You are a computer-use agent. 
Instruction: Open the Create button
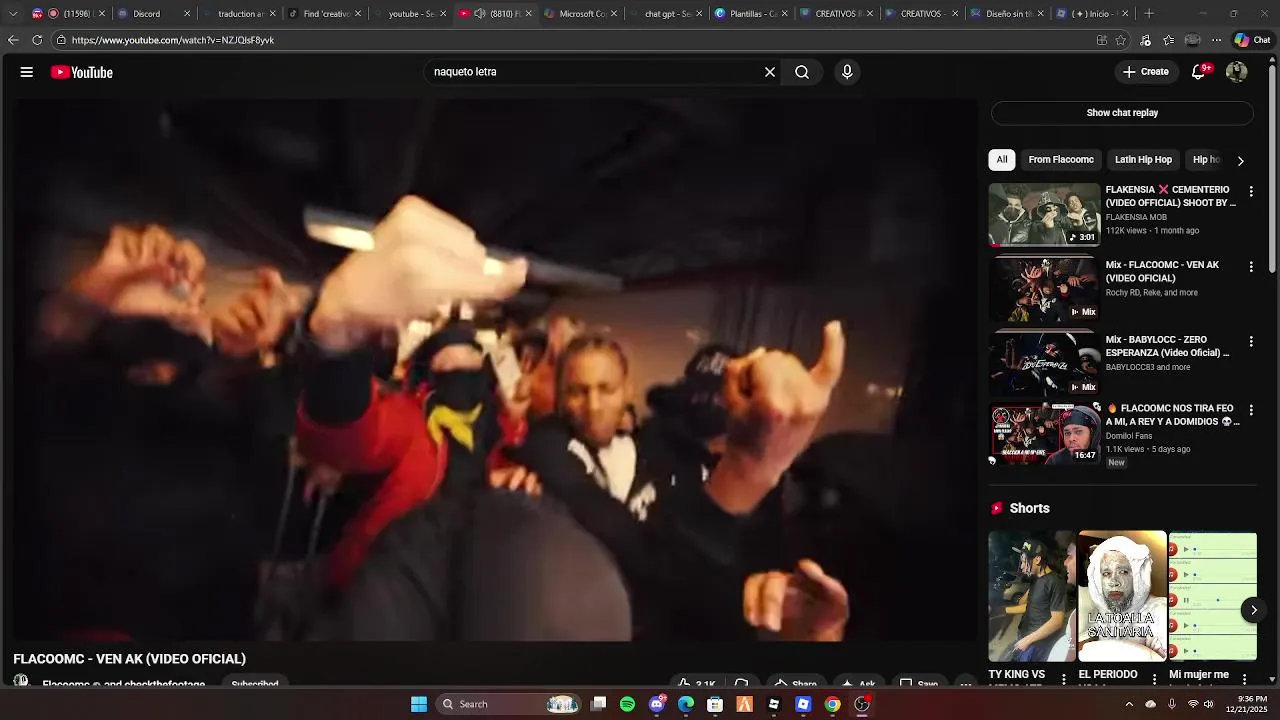[x=1145, y=72]
